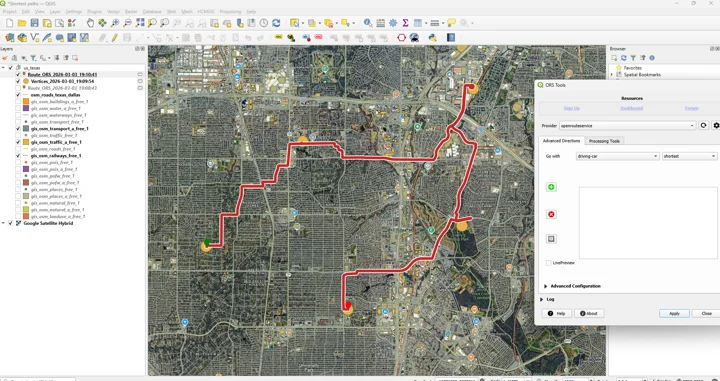Hide the gis_osm_railways_free_1 layer

pos(18,156)
